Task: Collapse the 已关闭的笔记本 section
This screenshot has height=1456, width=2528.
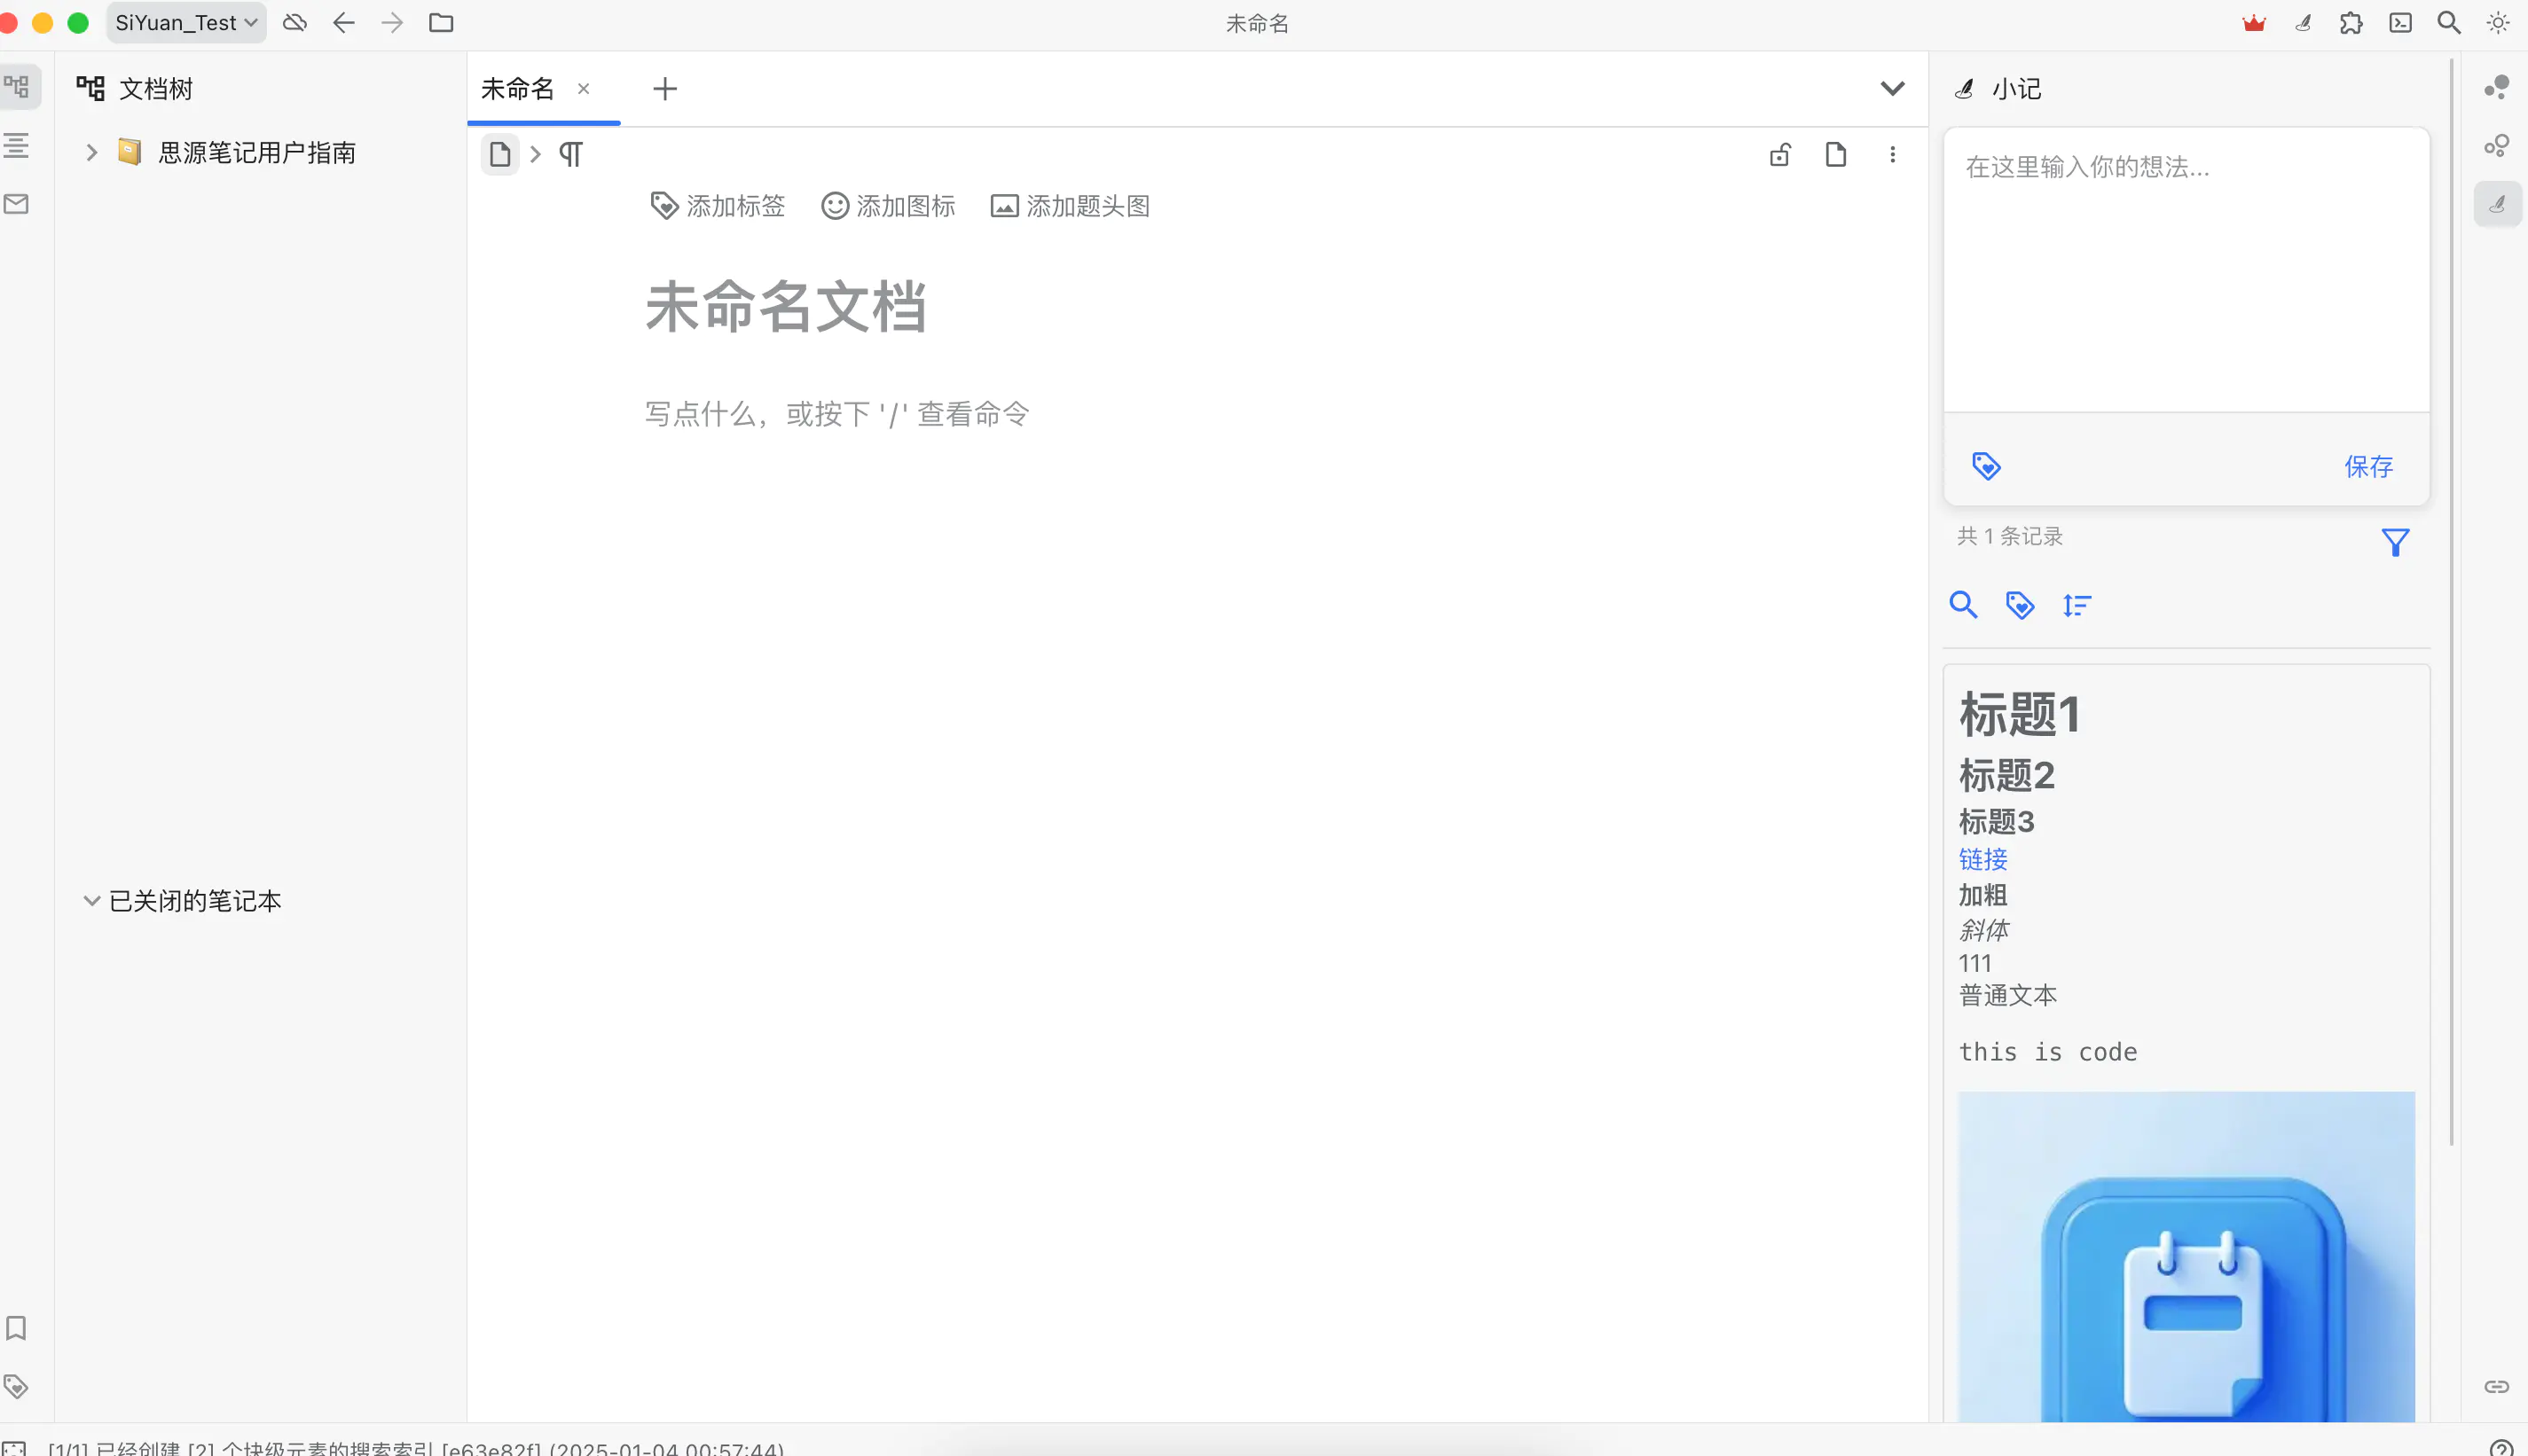Action: tap(91, 901)
